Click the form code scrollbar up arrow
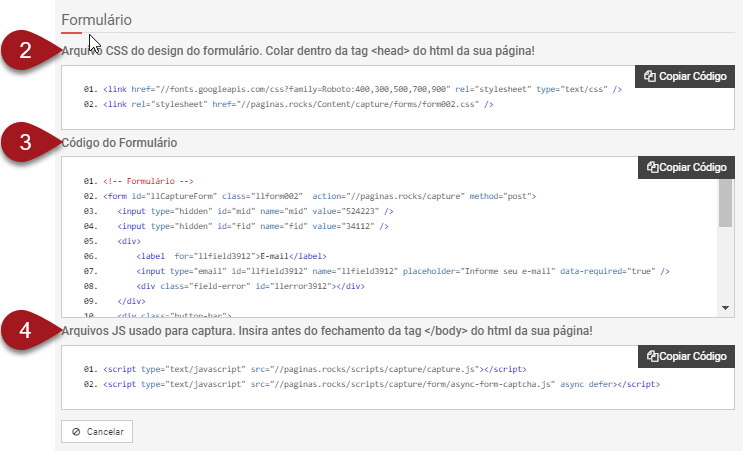Viewport: 743px width, 451px height. (726, 186)
